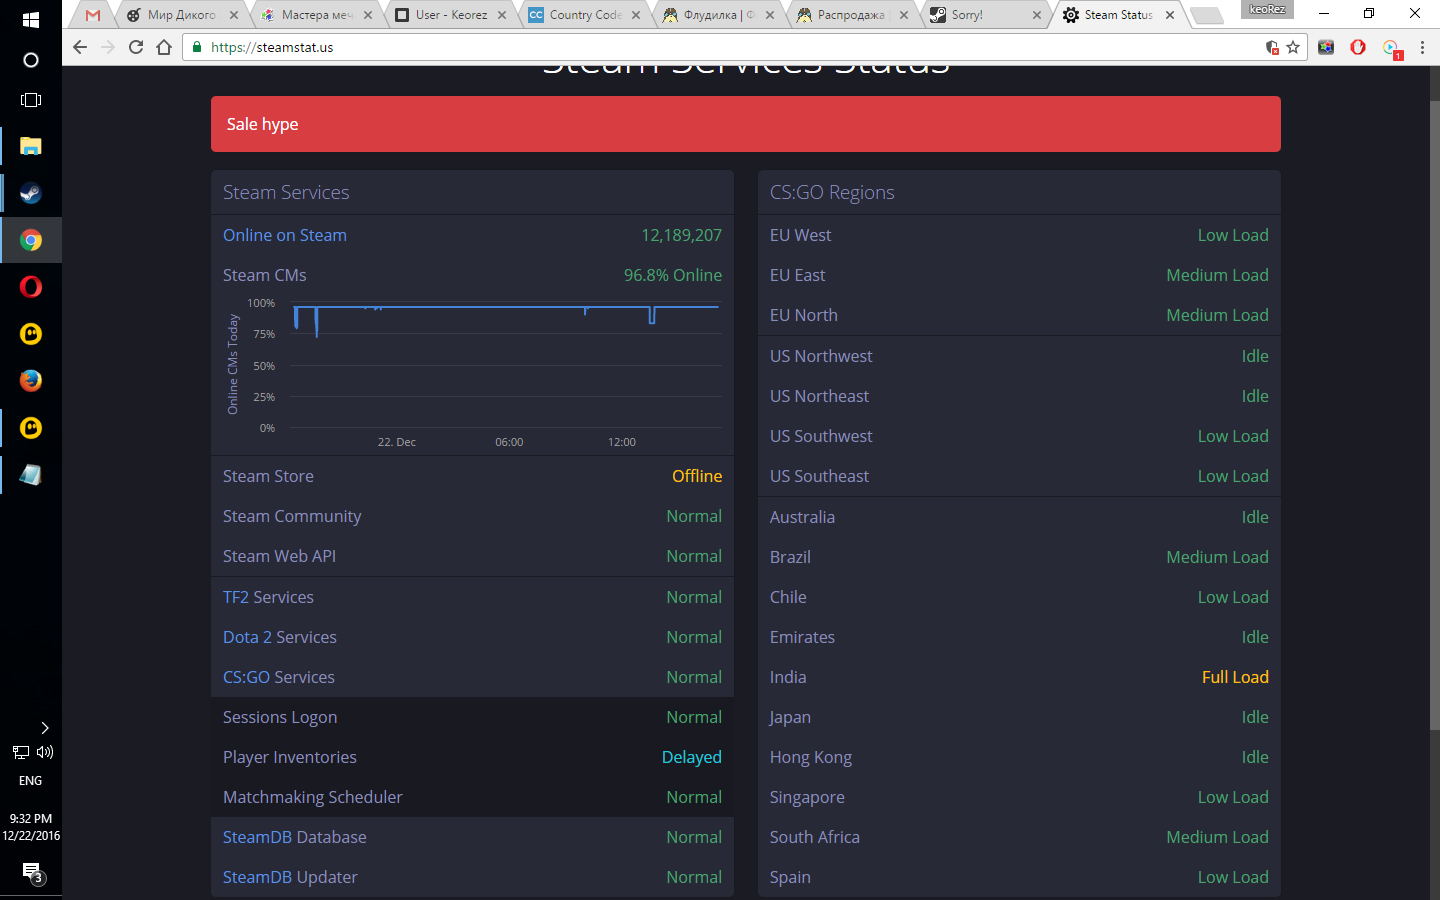Click the Steam Store Offline status
Image resolution: width=1440 pixels, height=900 pixels.
[x=697, y=476]
